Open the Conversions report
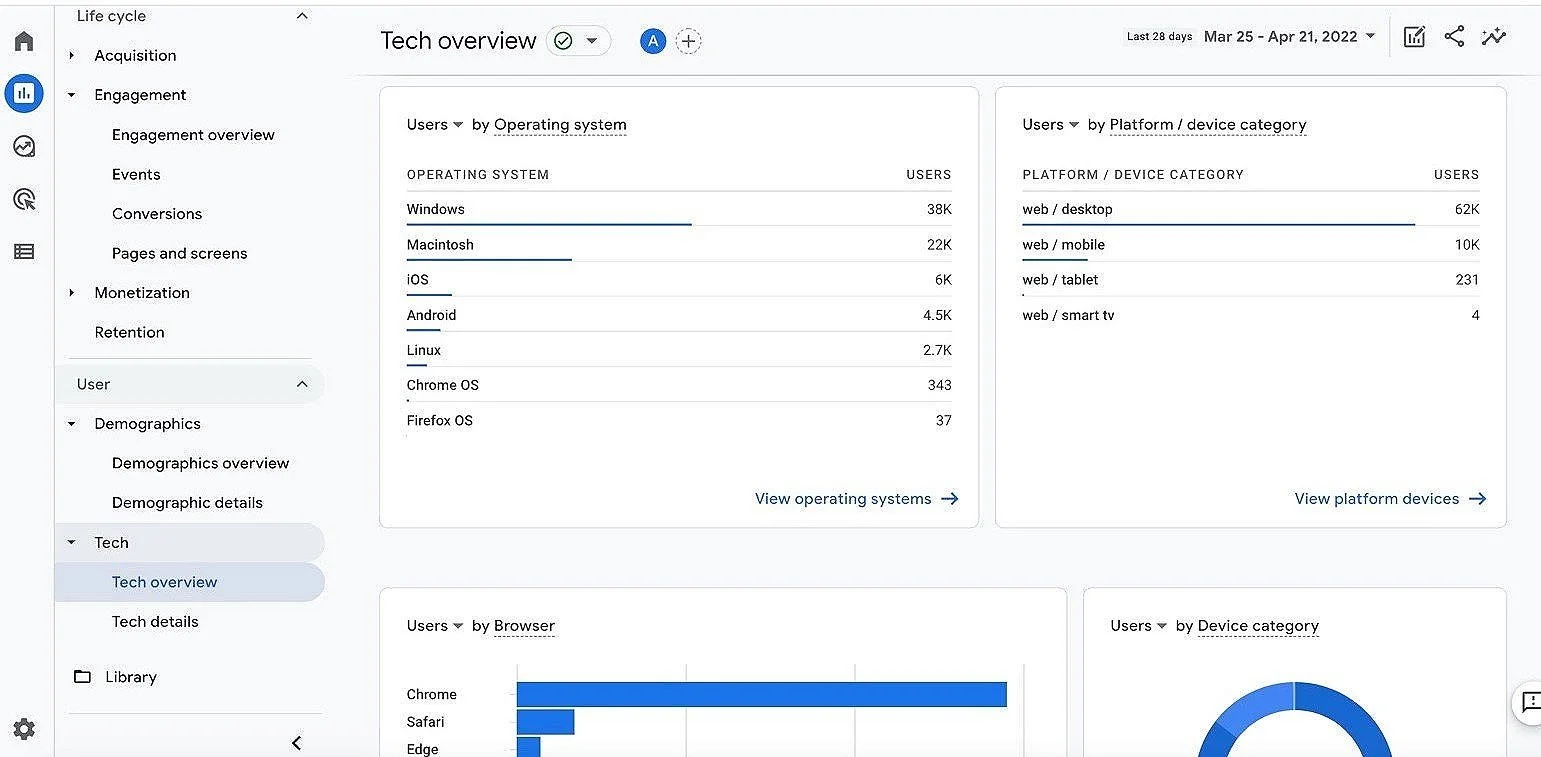 click(x=157, y=214)
